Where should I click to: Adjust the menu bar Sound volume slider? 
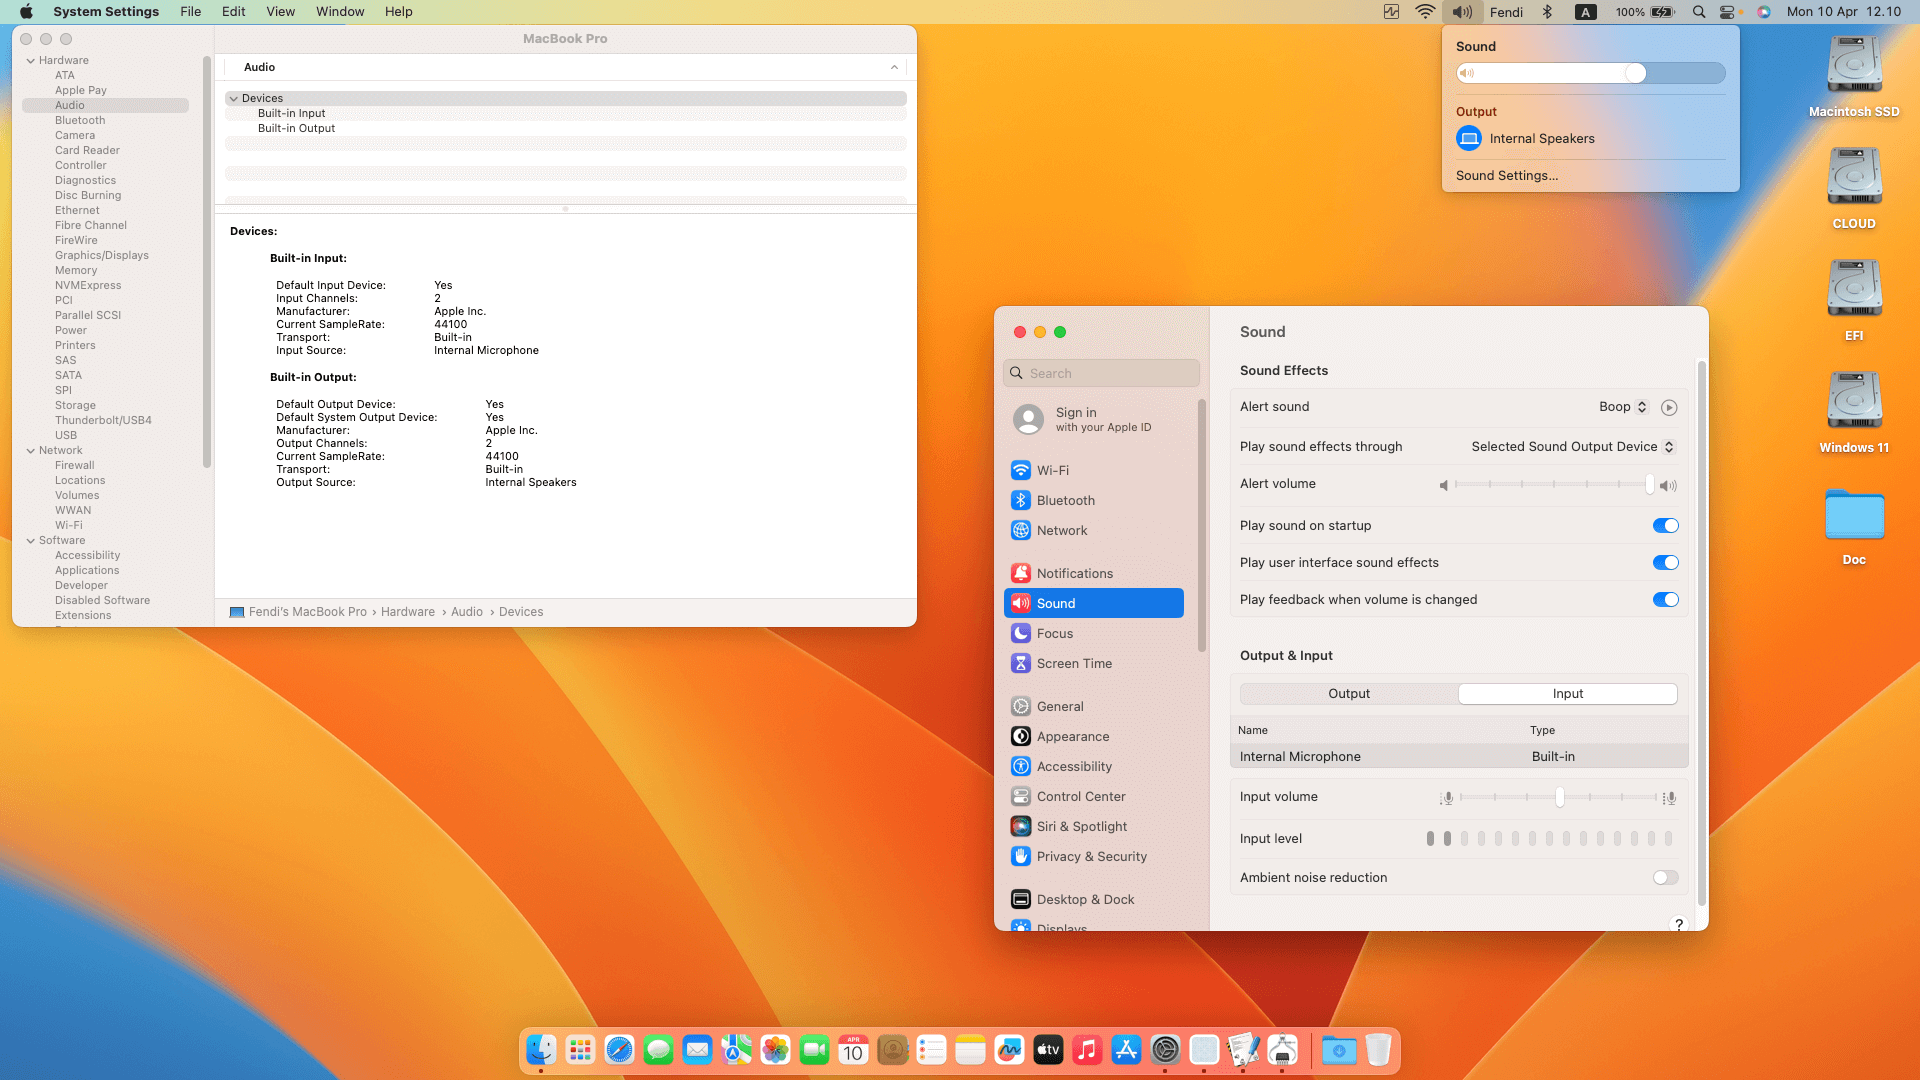pos(1590,73)
